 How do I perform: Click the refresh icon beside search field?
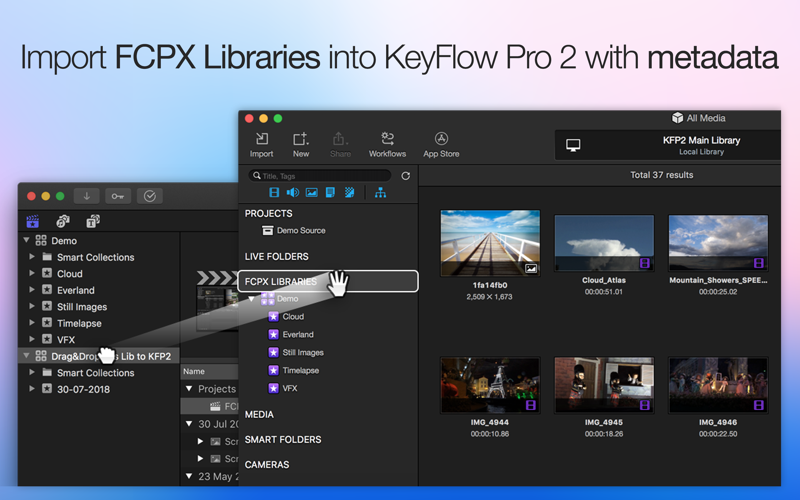point(406,176)
